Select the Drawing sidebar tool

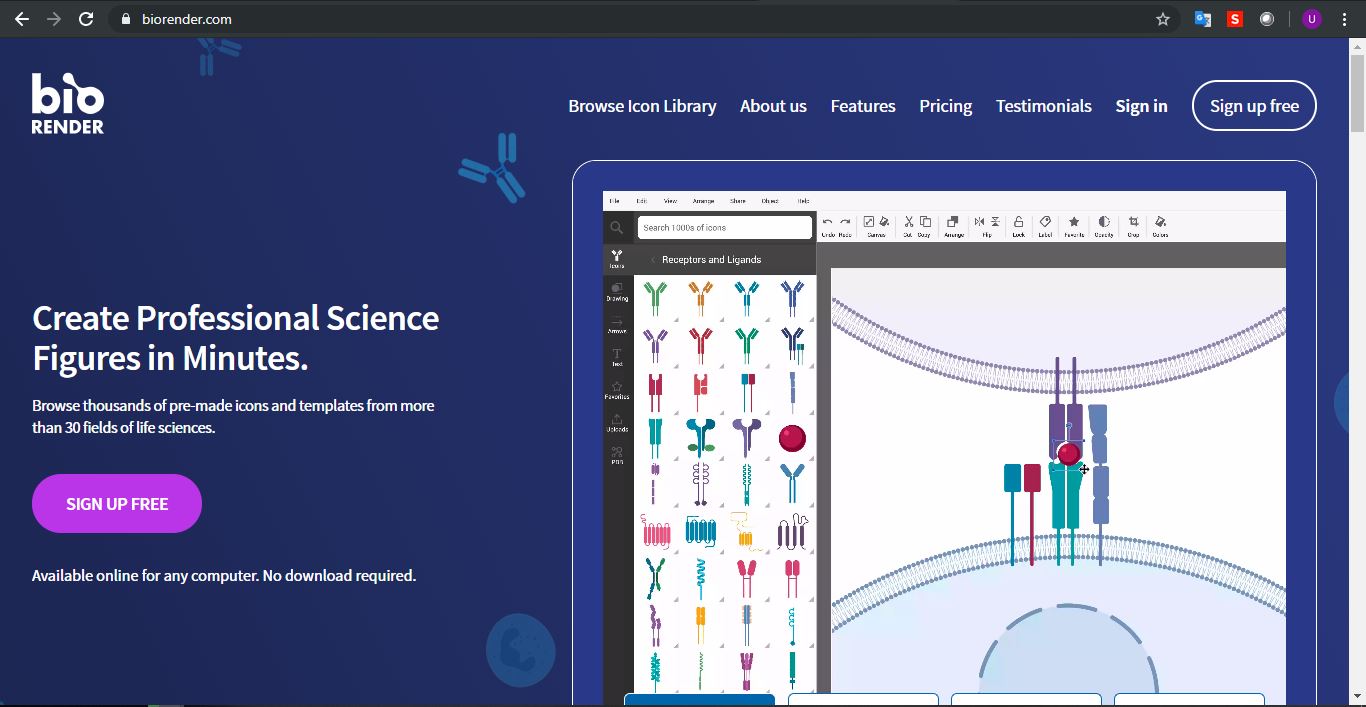coord(617,292)
